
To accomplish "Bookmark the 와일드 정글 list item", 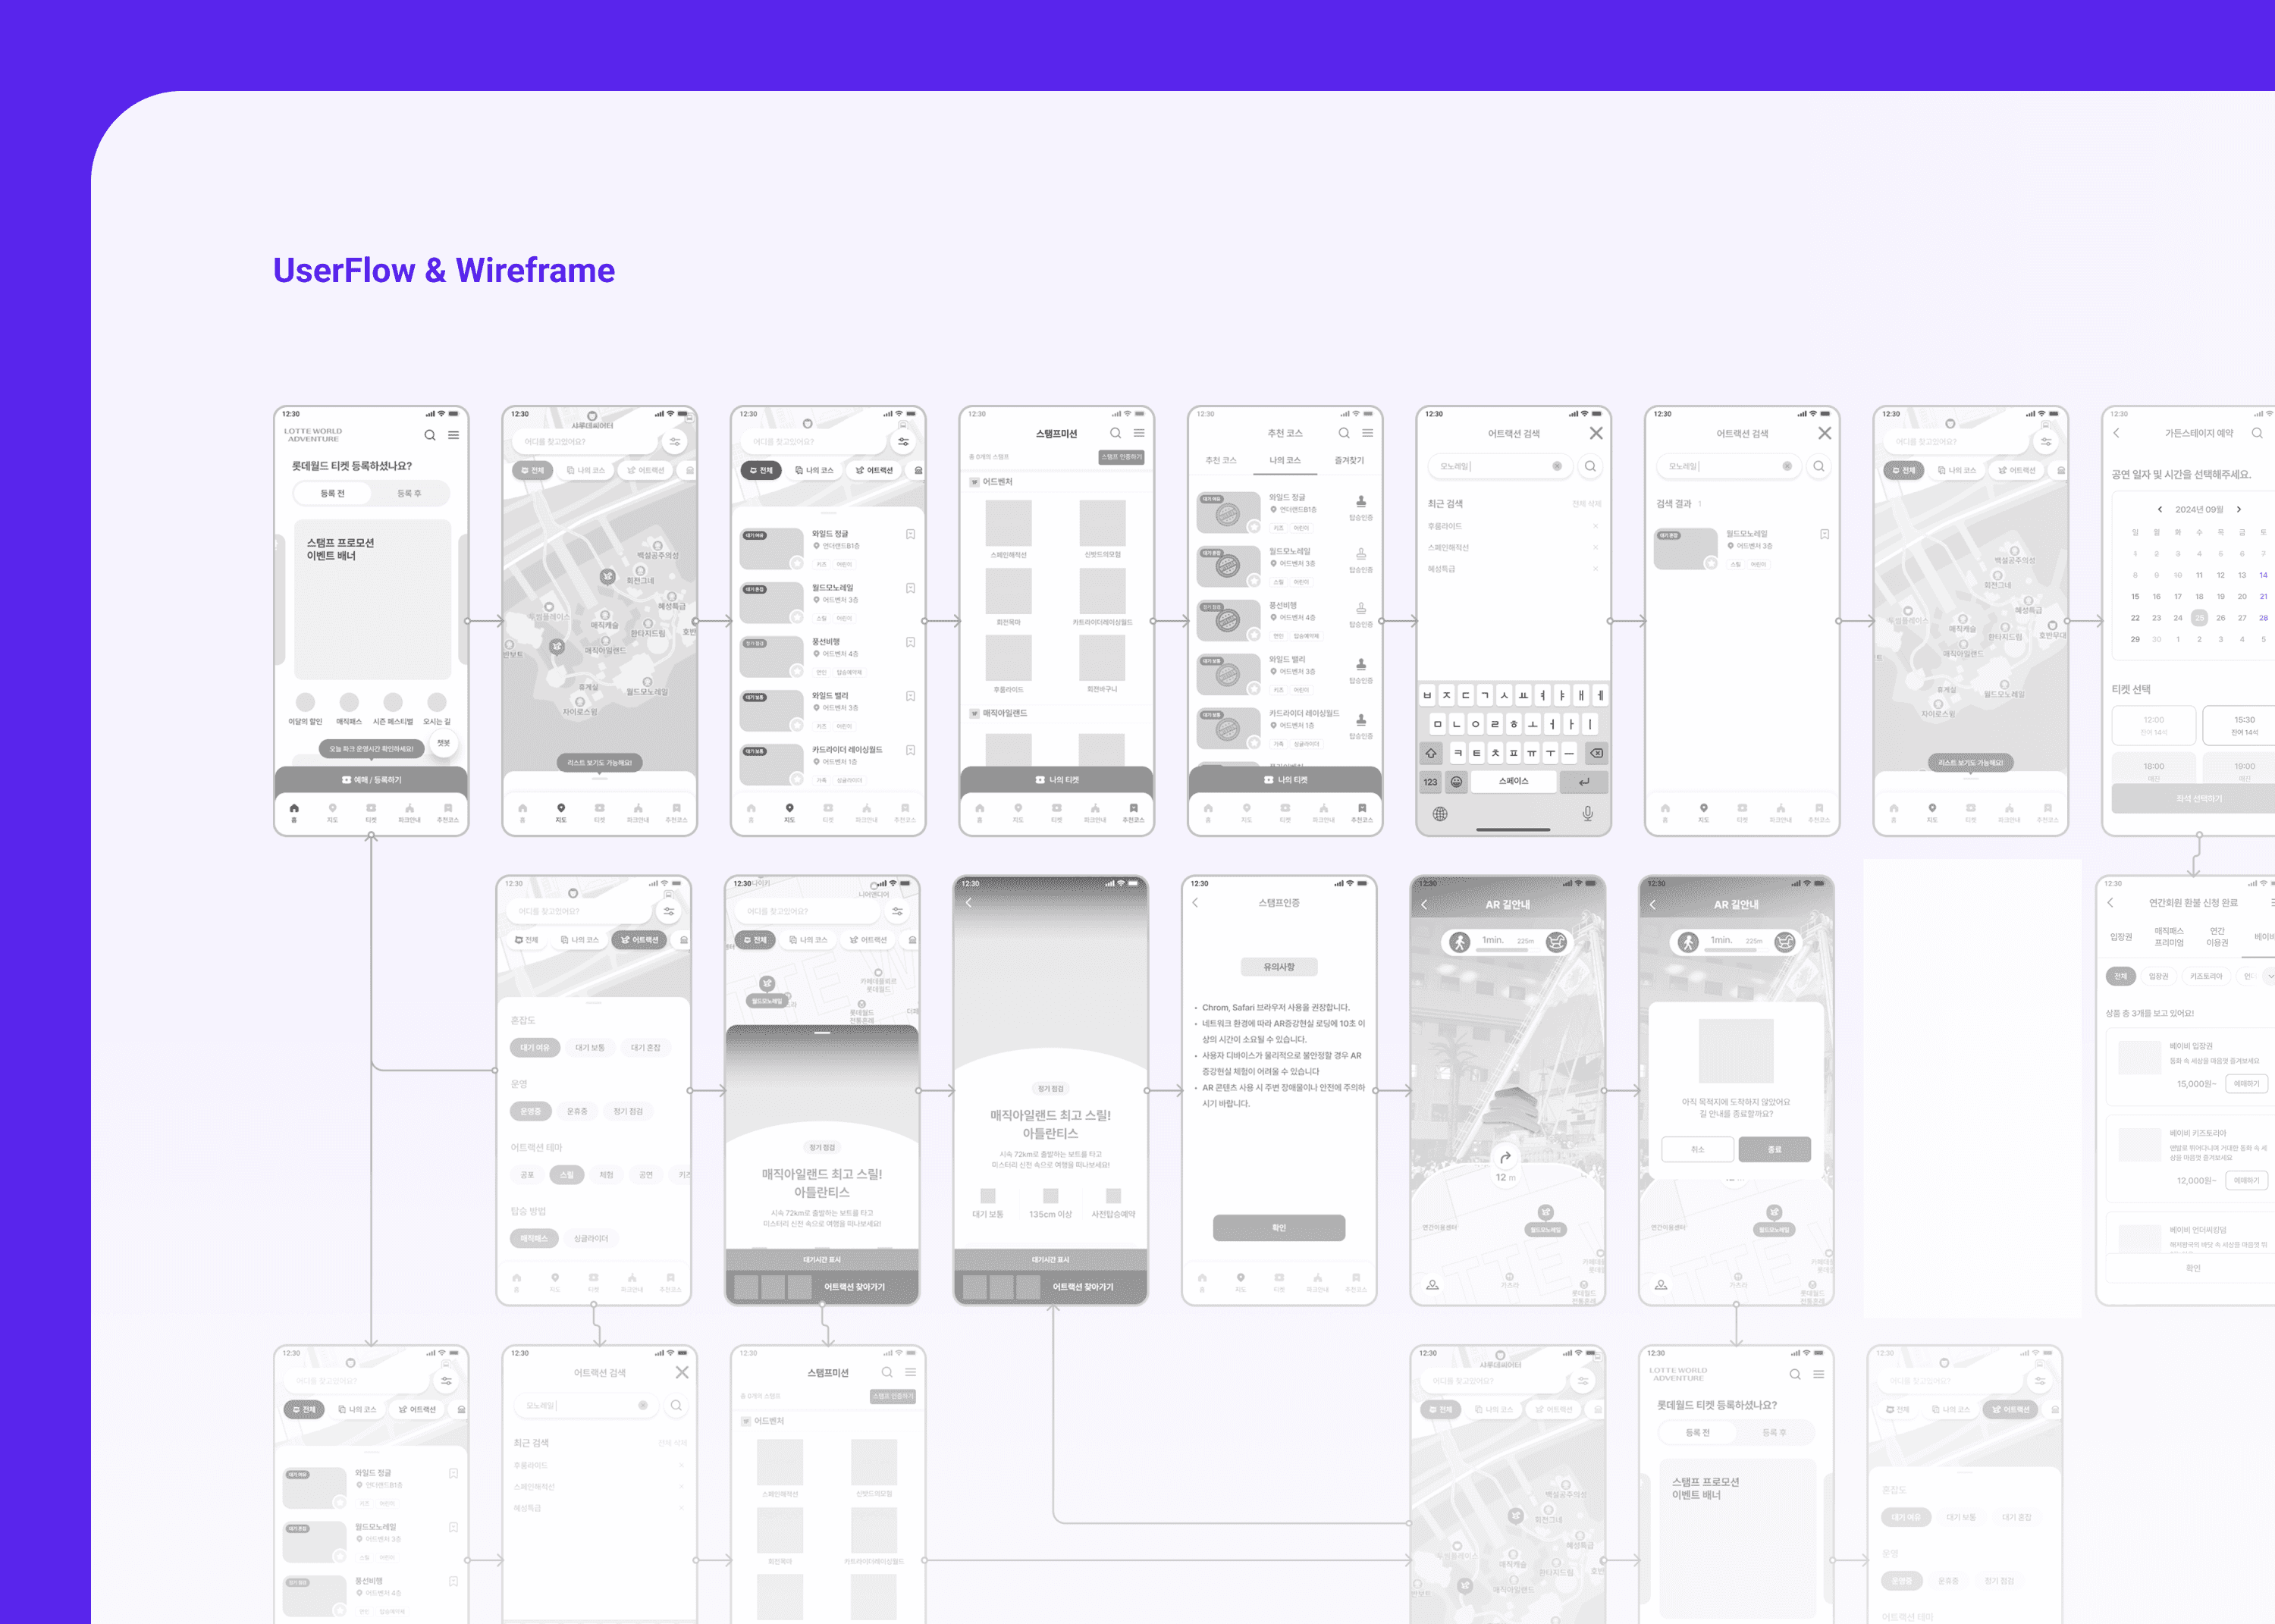I will pyautogui.click(x=910, y=534).
